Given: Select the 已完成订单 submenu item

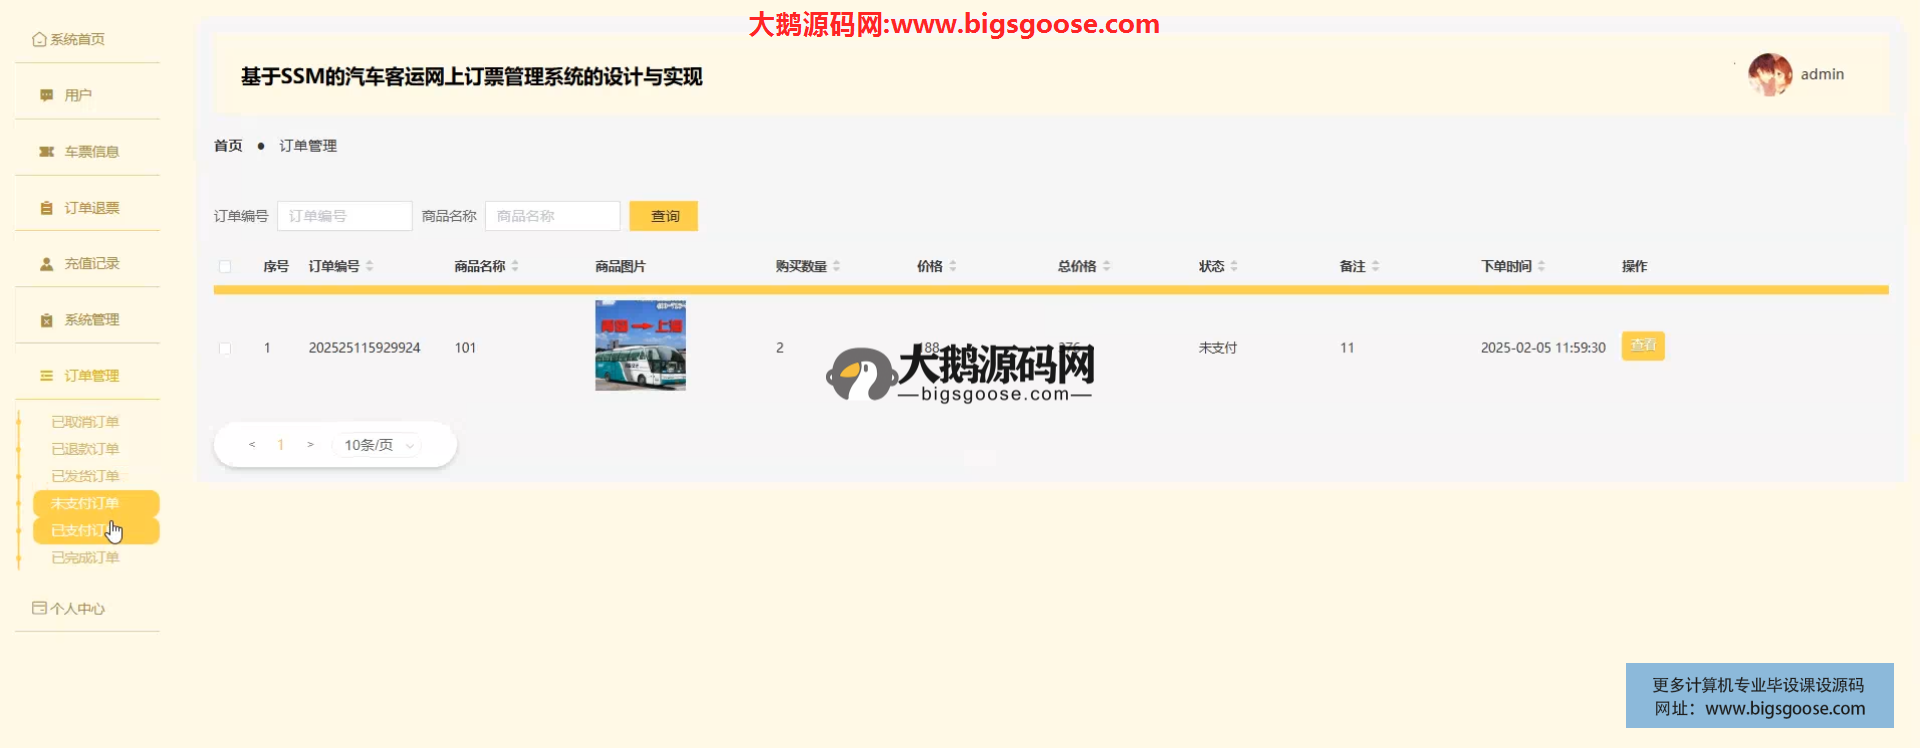Looking at the screenshot, I should [x=85, y=558].
